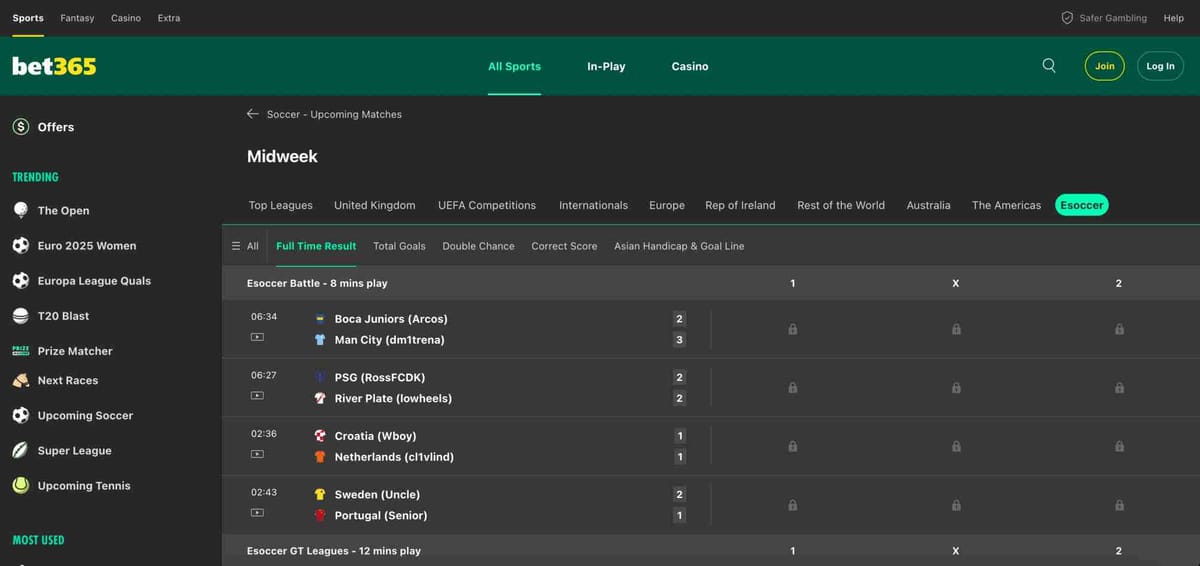Viewport: 1200px width, 566px height.
Task: Click locked home-win odds for Boca Juniors match
Action: (x=793, y=329)
